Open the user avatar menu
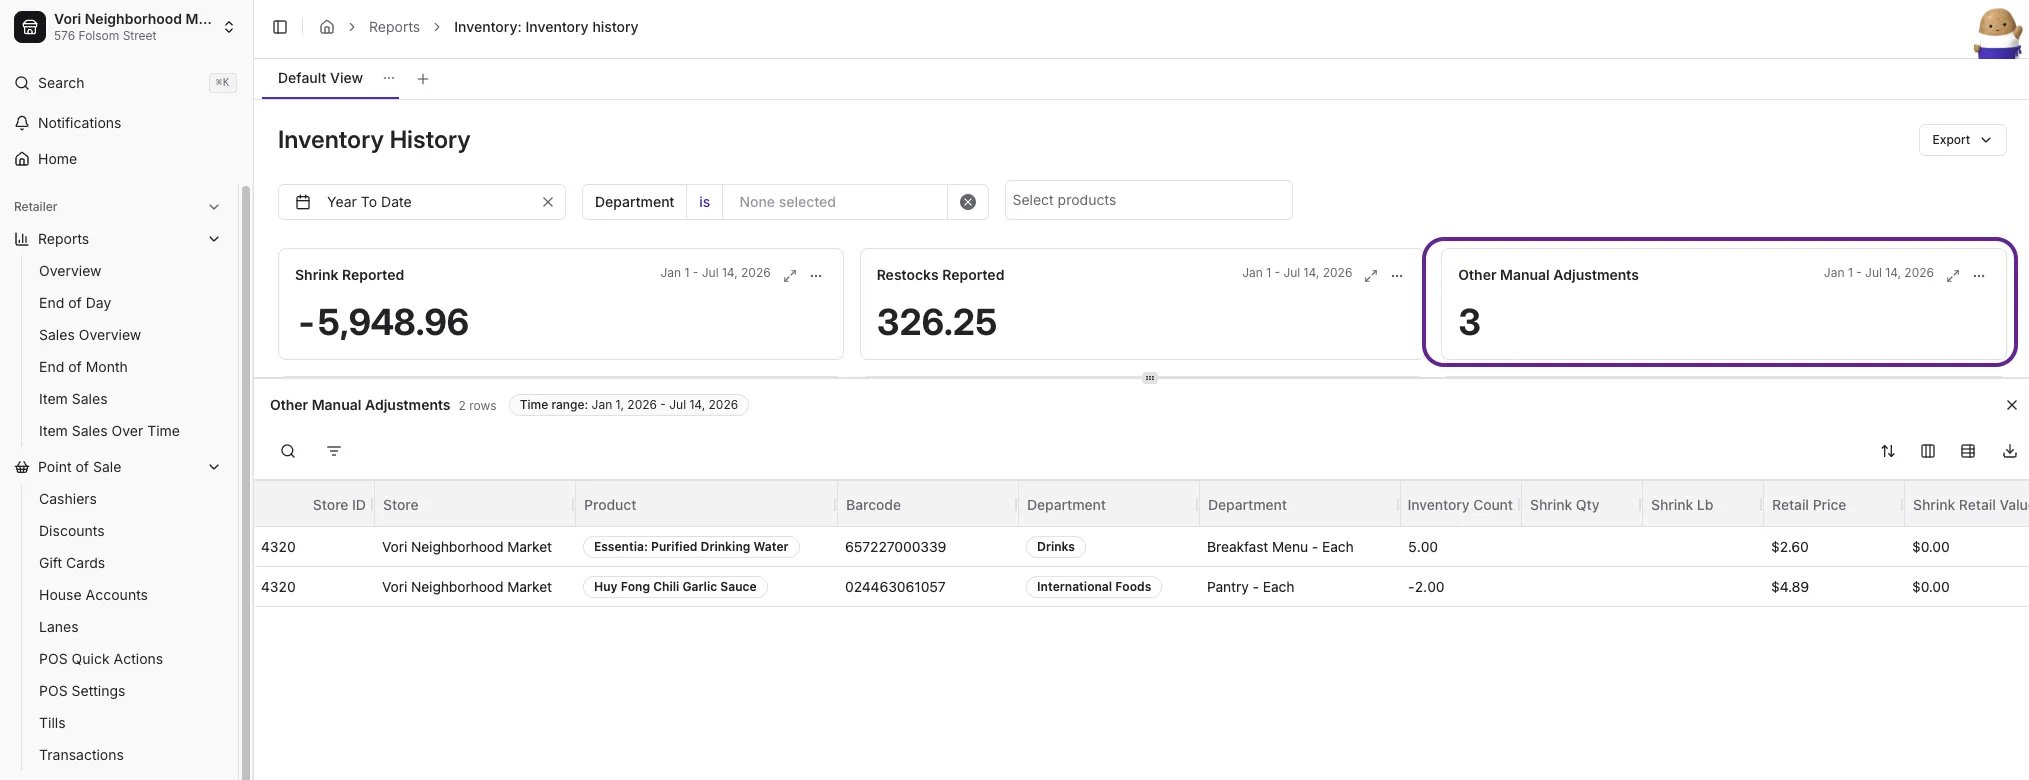The image size is (2029, 780). click(1998, 33)
